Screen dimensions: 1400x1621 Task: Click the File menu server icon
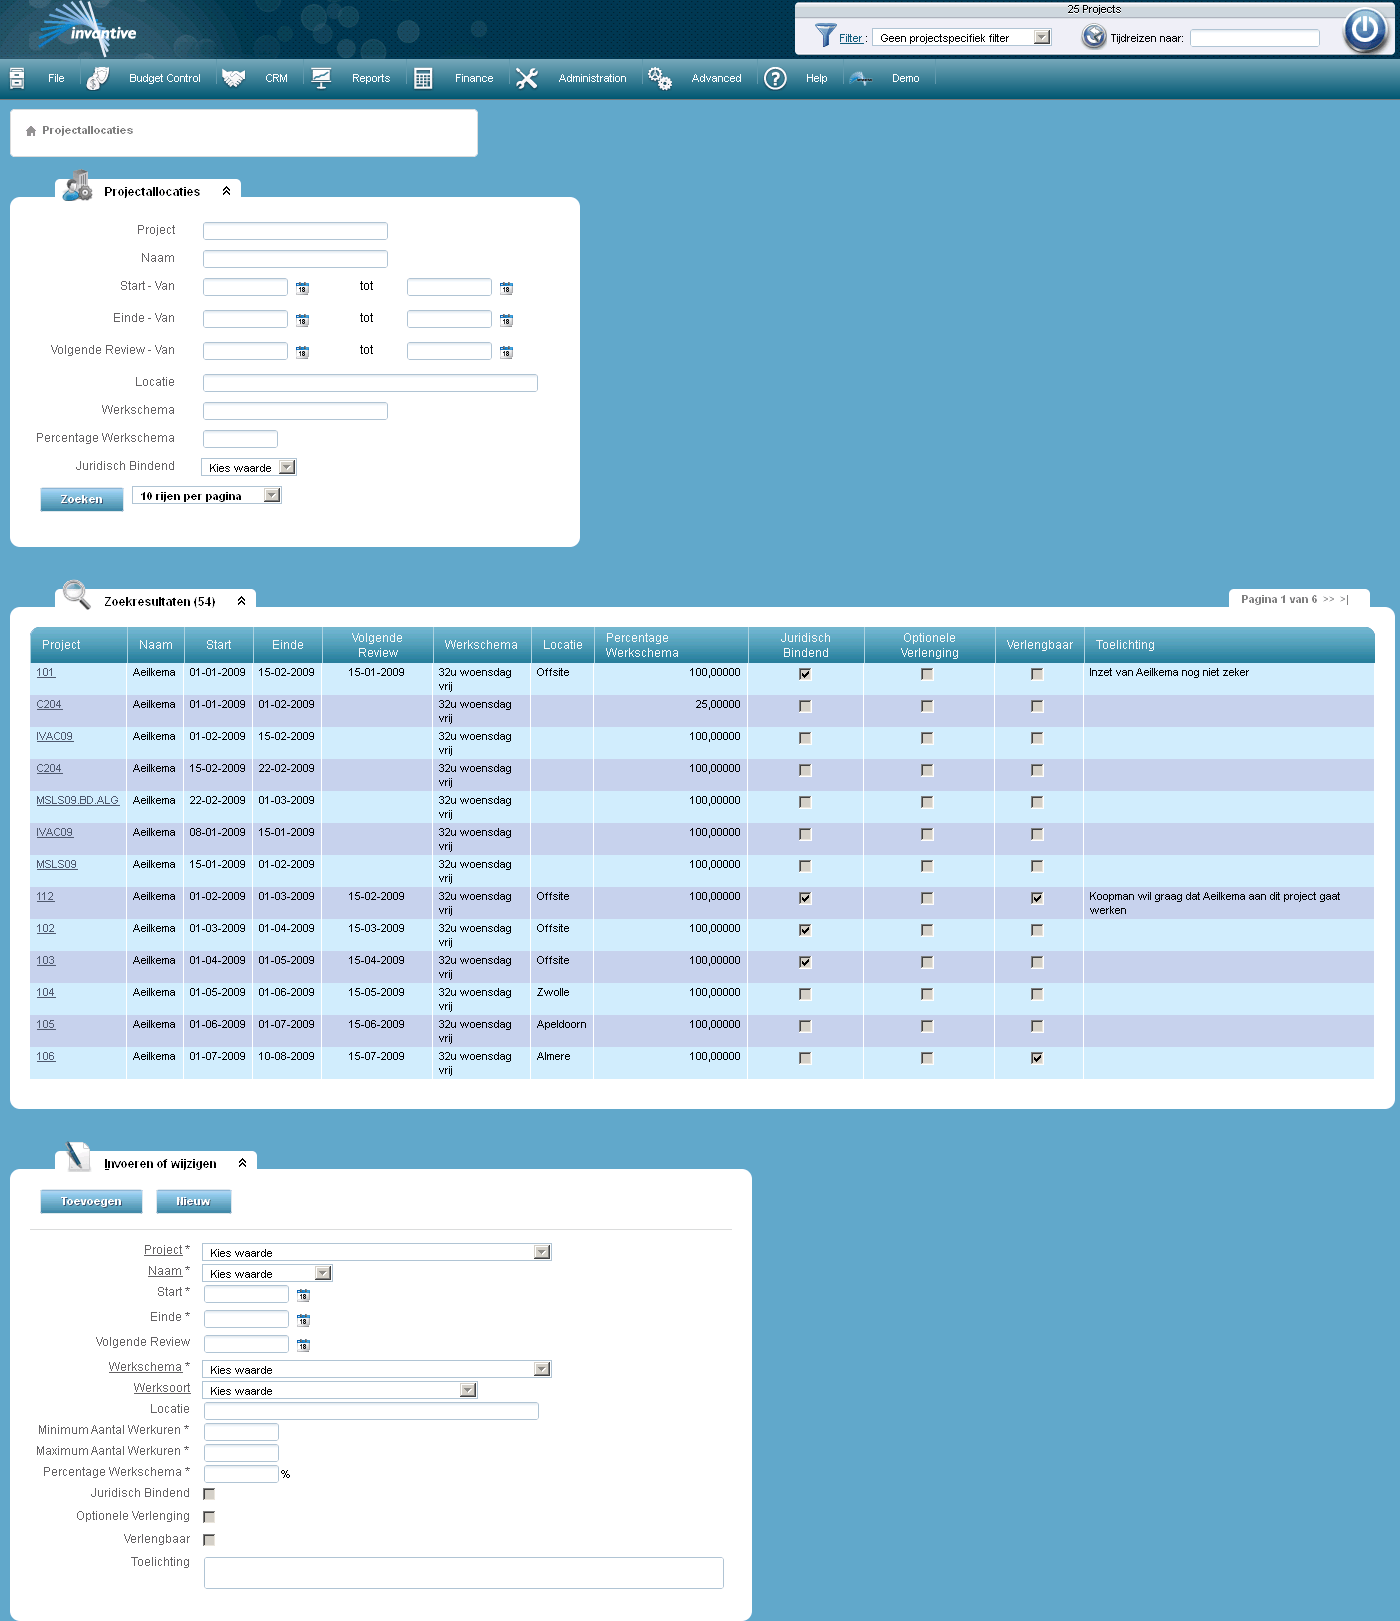pos(17,78)
